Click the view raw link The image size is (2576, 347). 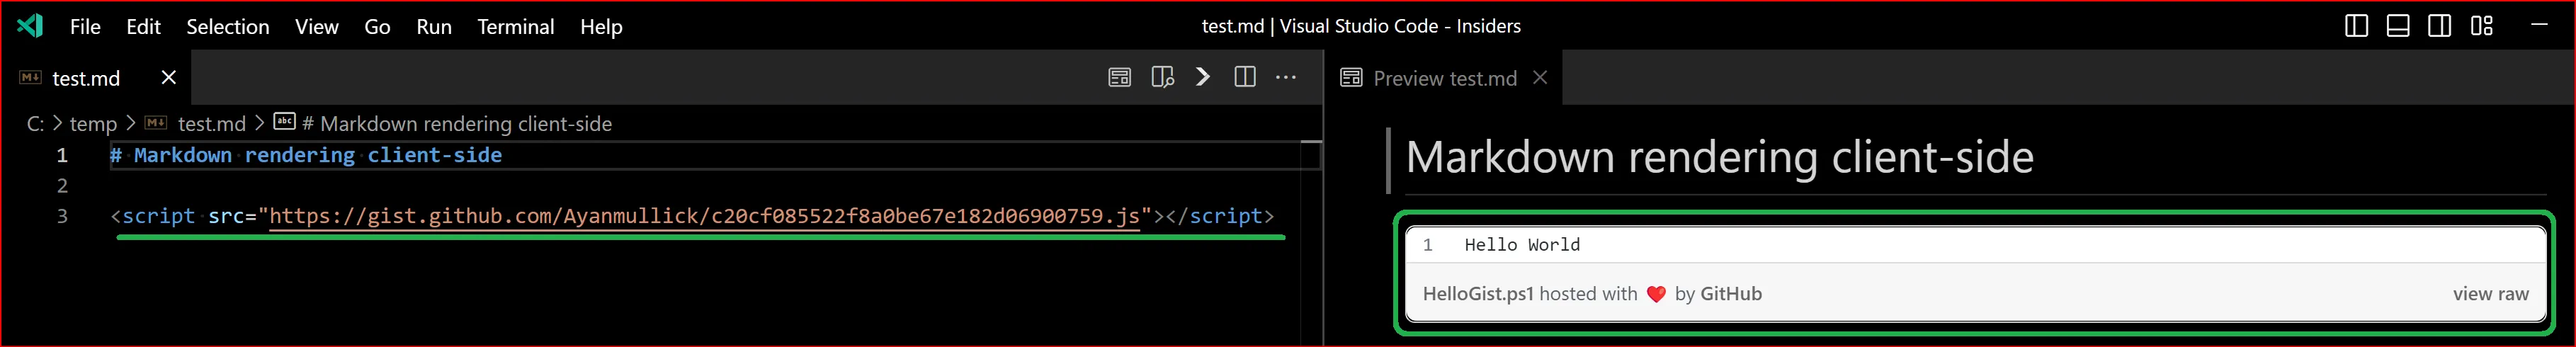coord(2490,294)
